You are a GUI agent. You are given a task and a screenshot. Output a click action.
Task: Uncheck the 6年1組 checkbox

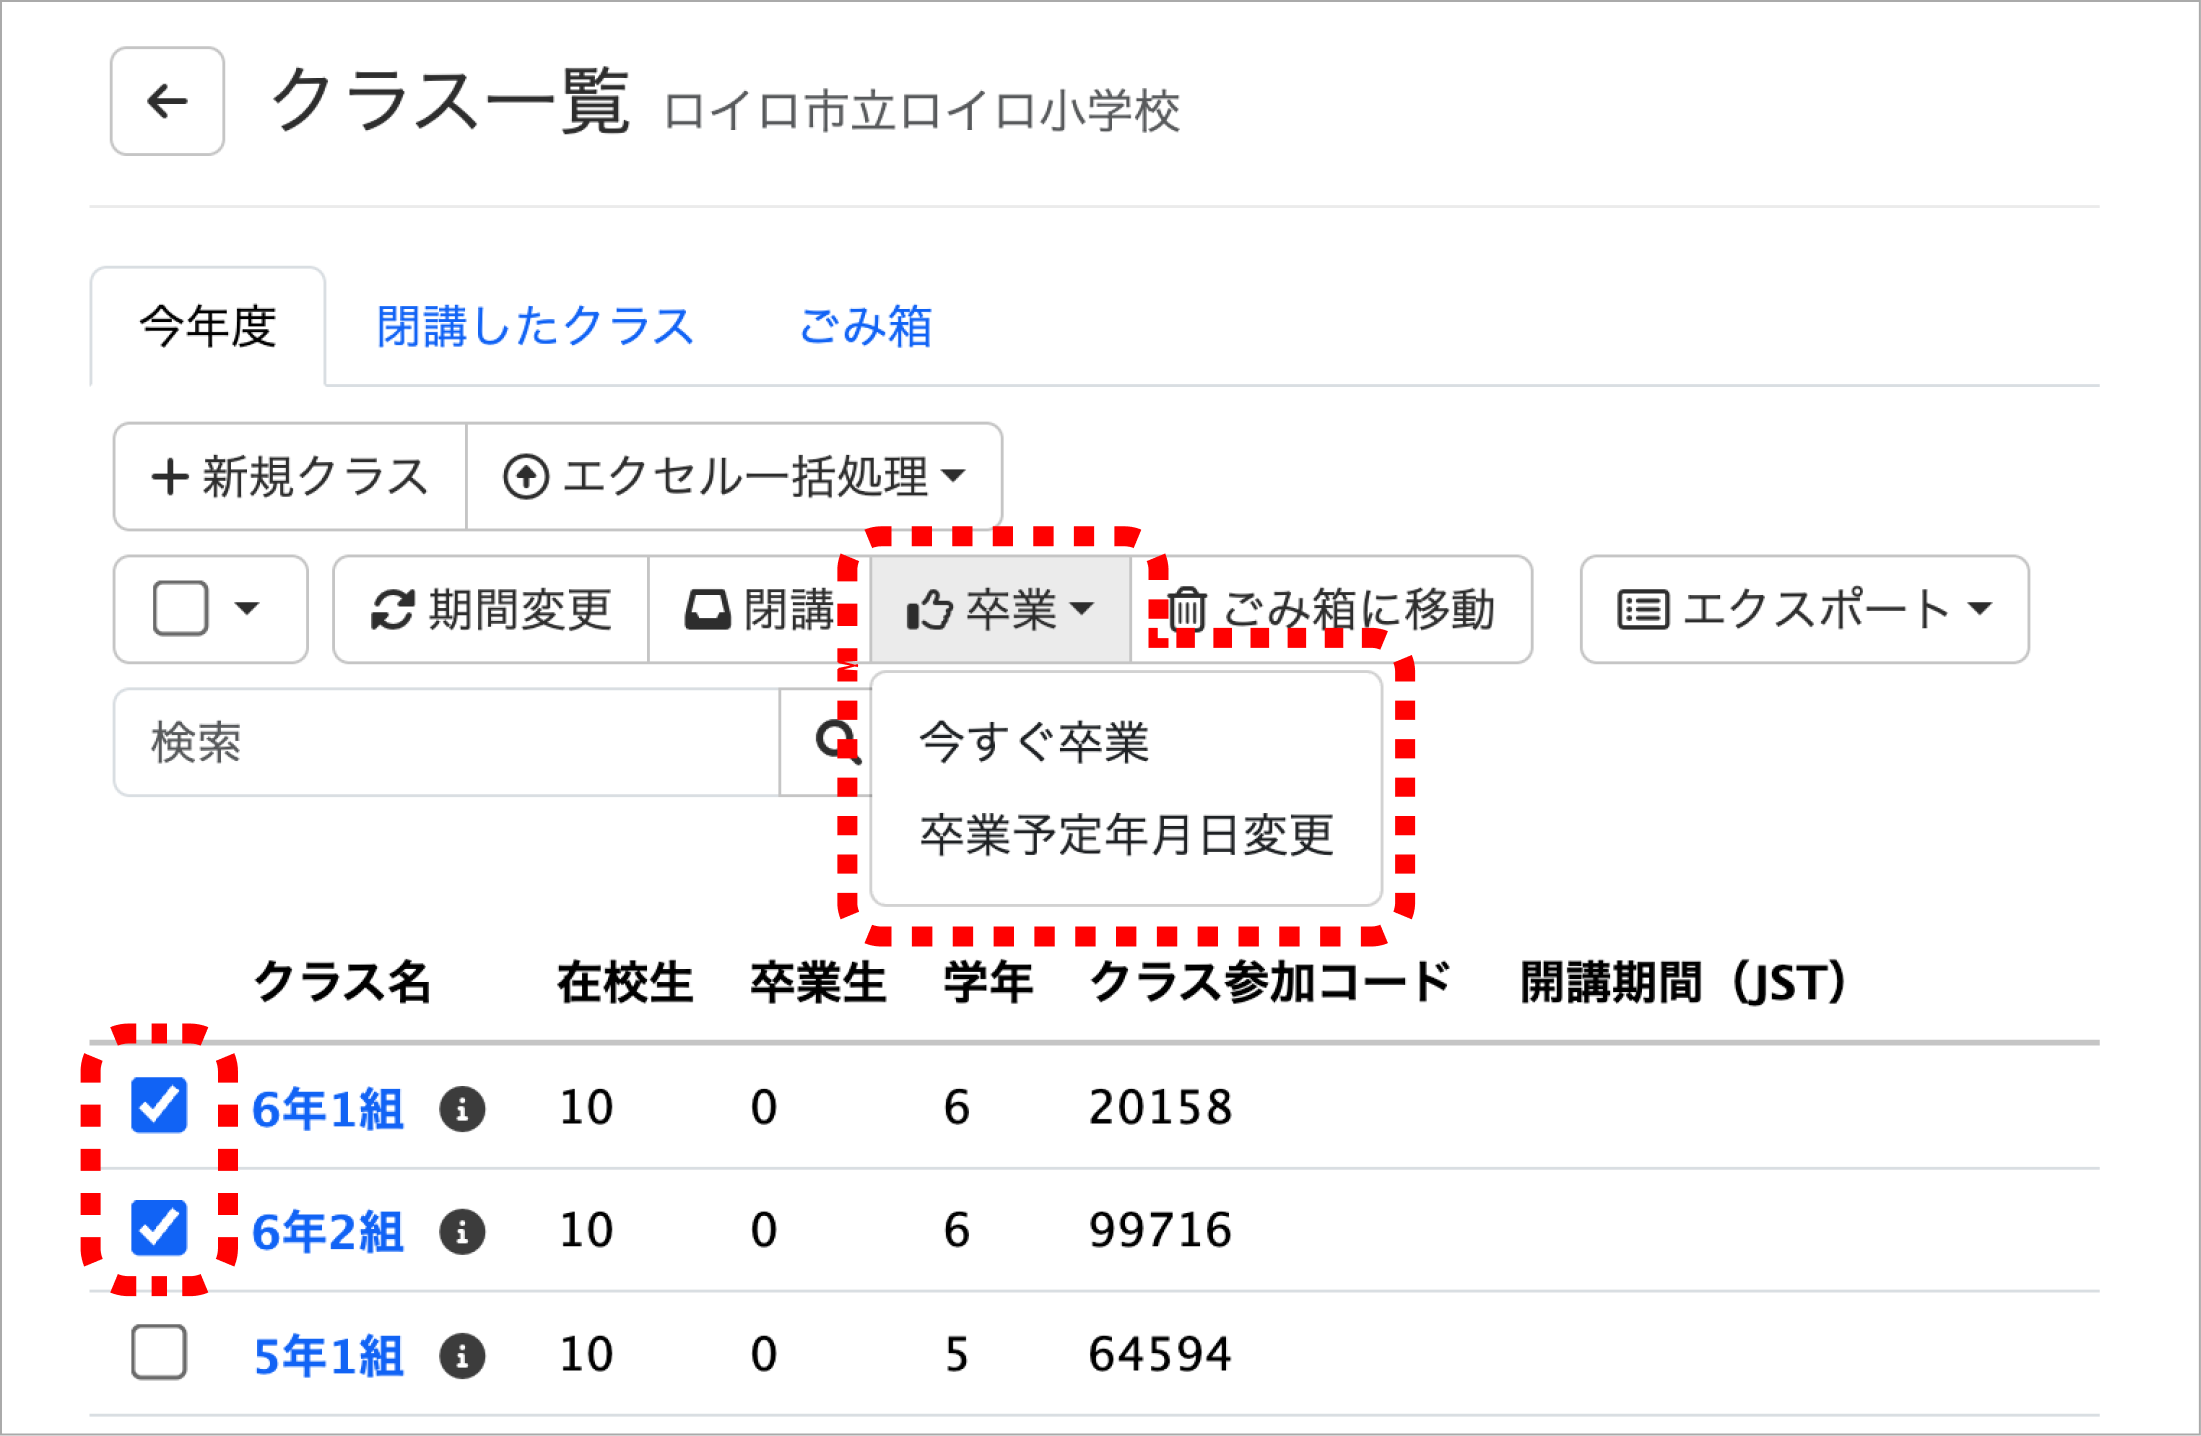[159, 1106]
